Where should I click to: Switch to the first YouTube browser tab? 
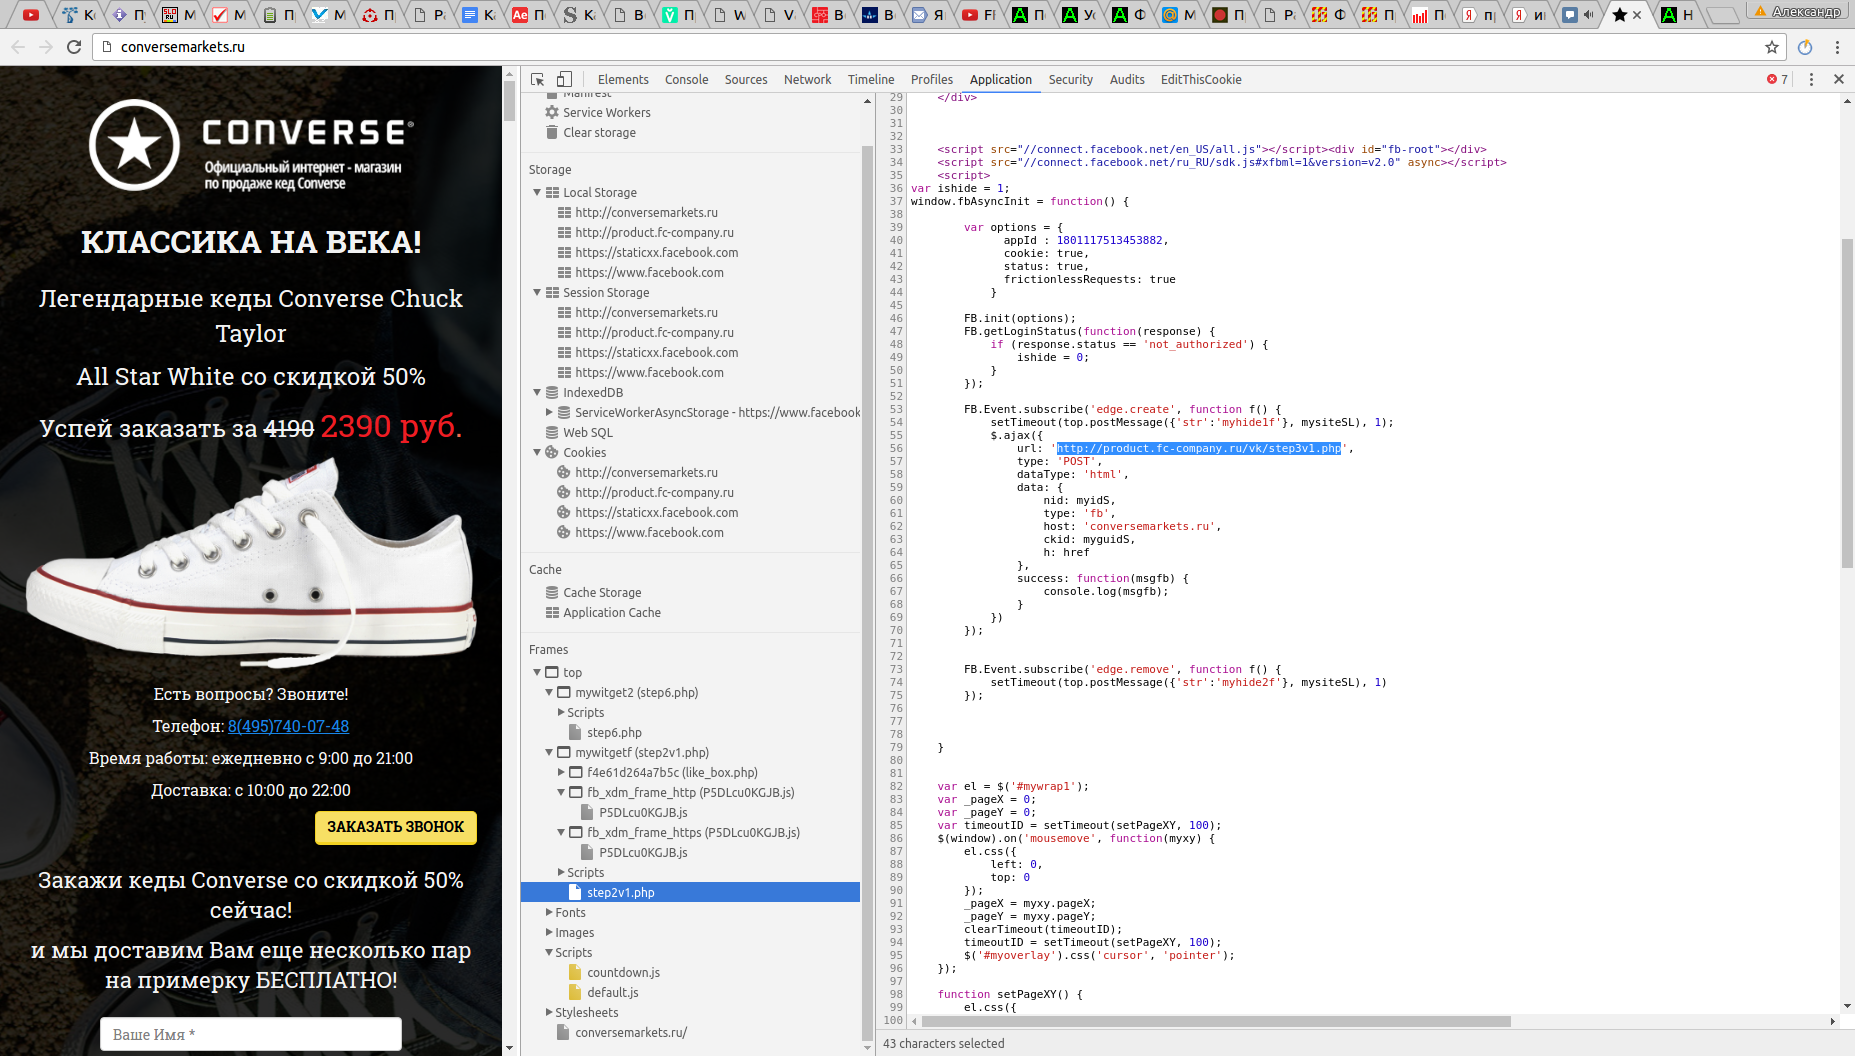pos(30,14)
